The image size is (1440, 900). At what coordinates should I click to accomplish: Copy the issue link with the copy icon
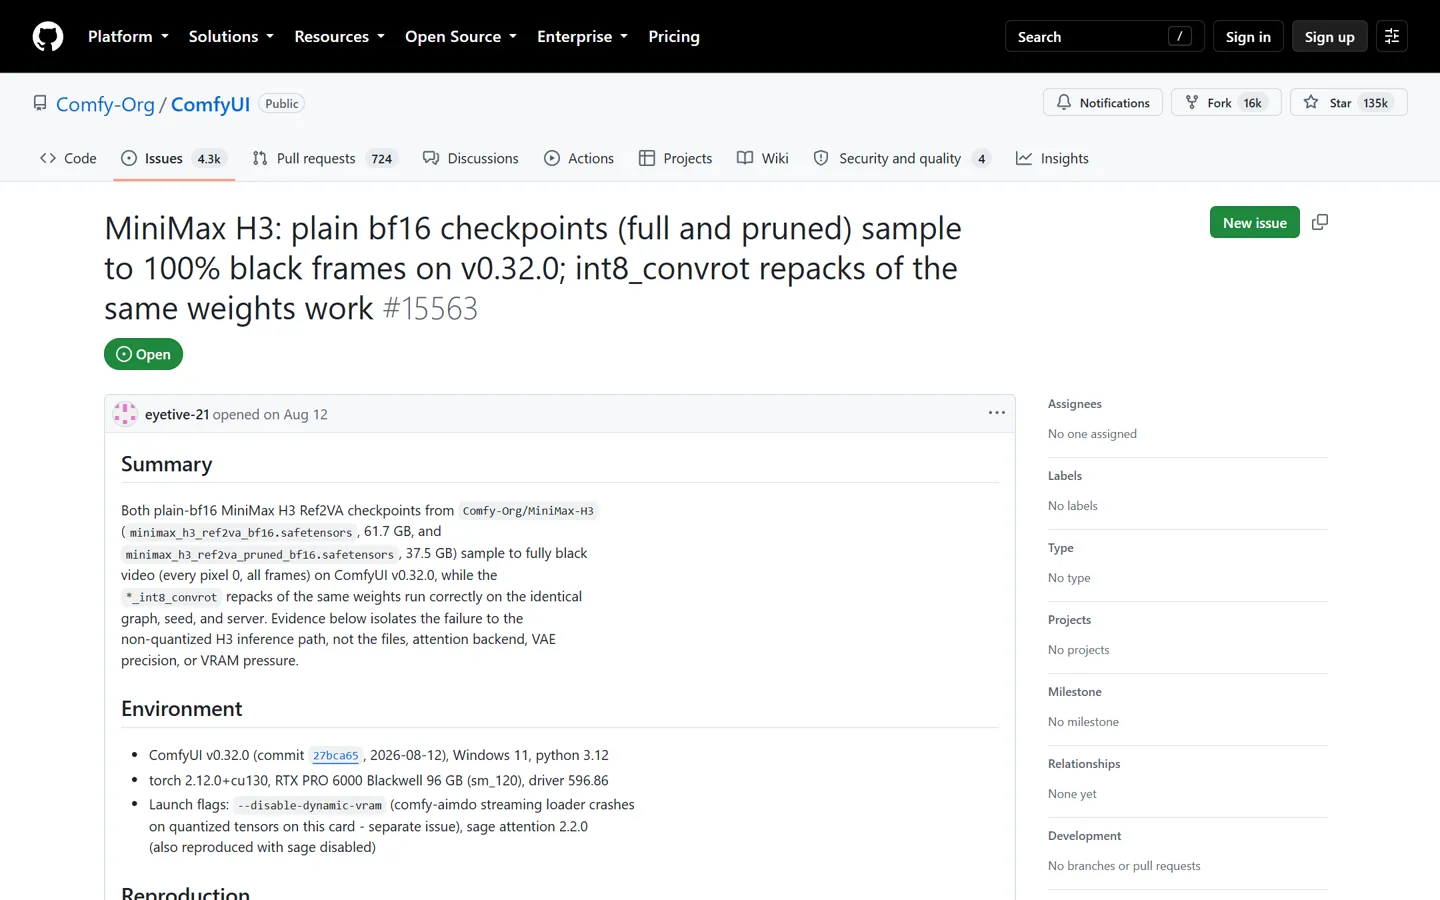(x=1320, y=222)
